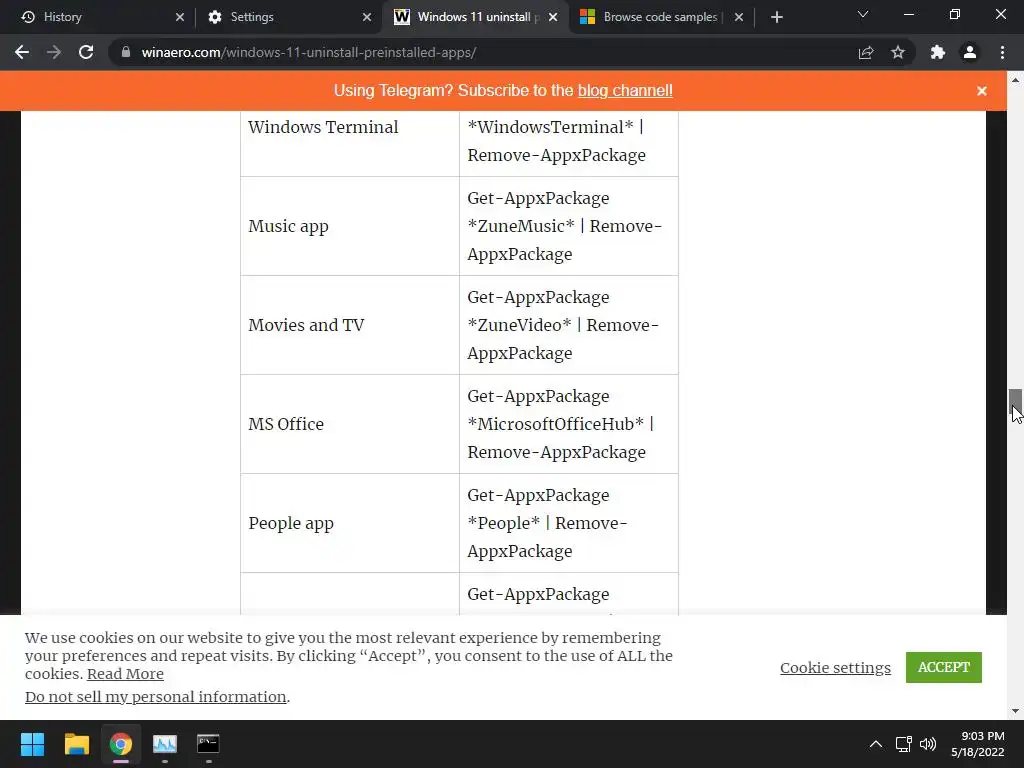Open Chrome extensions puzzle icon
This screenshot has width=1024, height=768.
[938, 52]
